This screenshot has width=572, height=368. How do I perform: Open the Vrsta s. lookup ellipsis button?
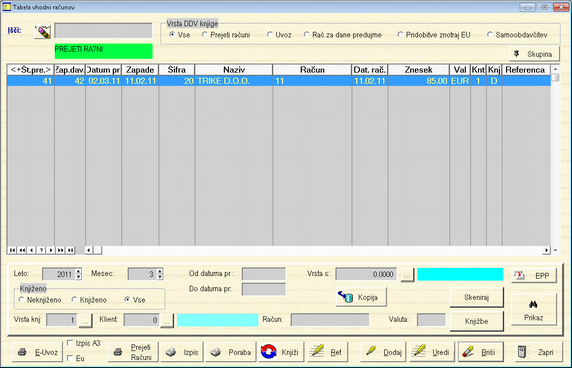point(407,275)
